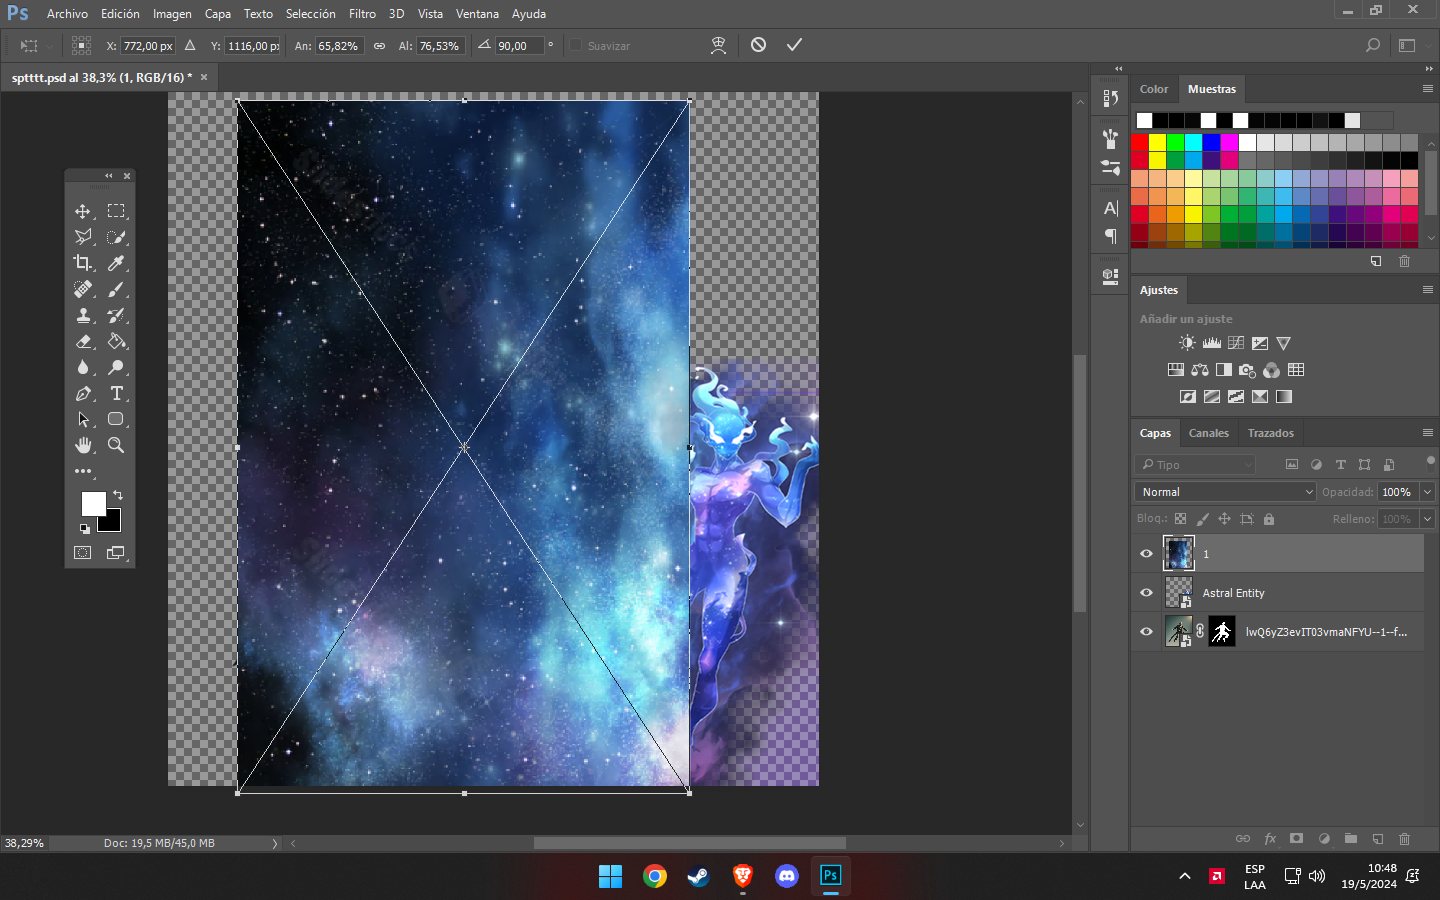Toggle the Suavizar checkbox

(x=576, y=45)
